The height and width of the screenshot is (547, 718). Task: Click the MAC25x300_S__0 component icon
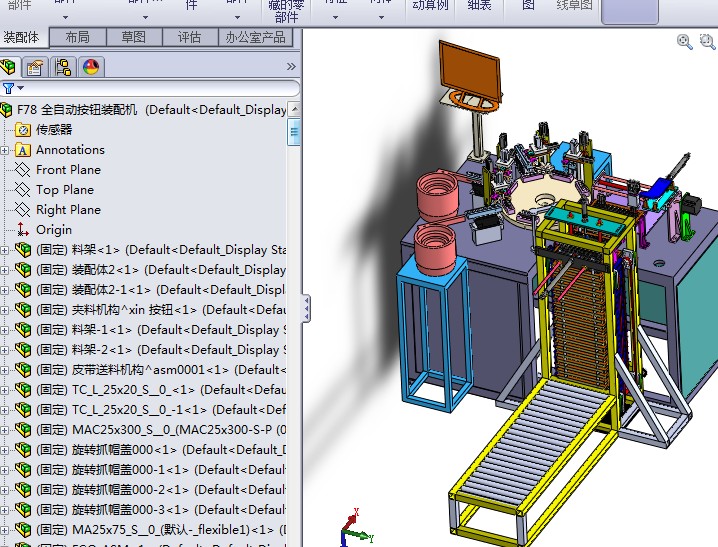(x=23, y=429)
